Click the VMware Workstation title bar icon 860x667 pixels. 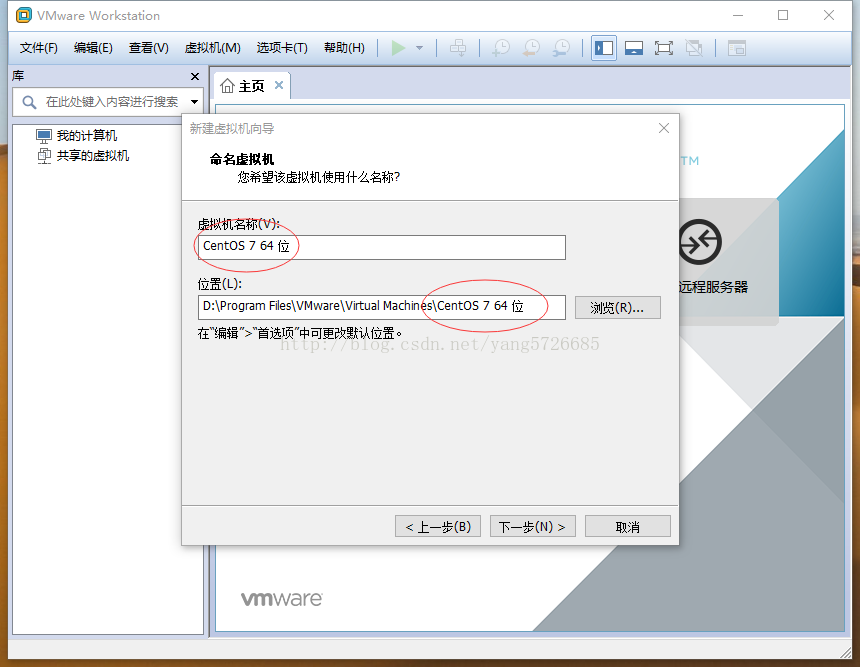click(24, 15)
